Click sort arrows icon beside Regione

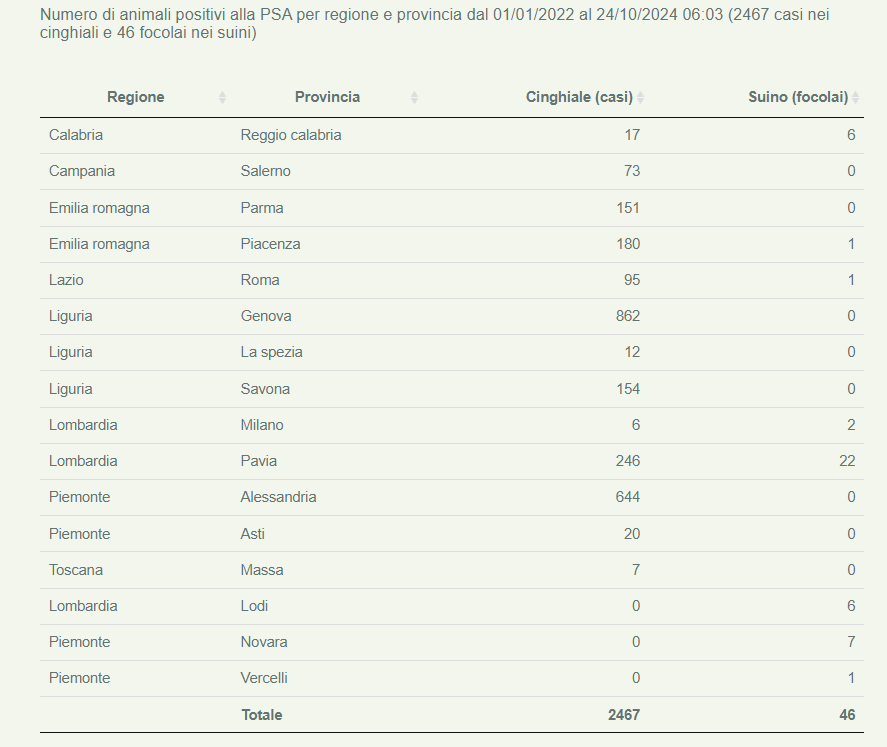point(222,98)
